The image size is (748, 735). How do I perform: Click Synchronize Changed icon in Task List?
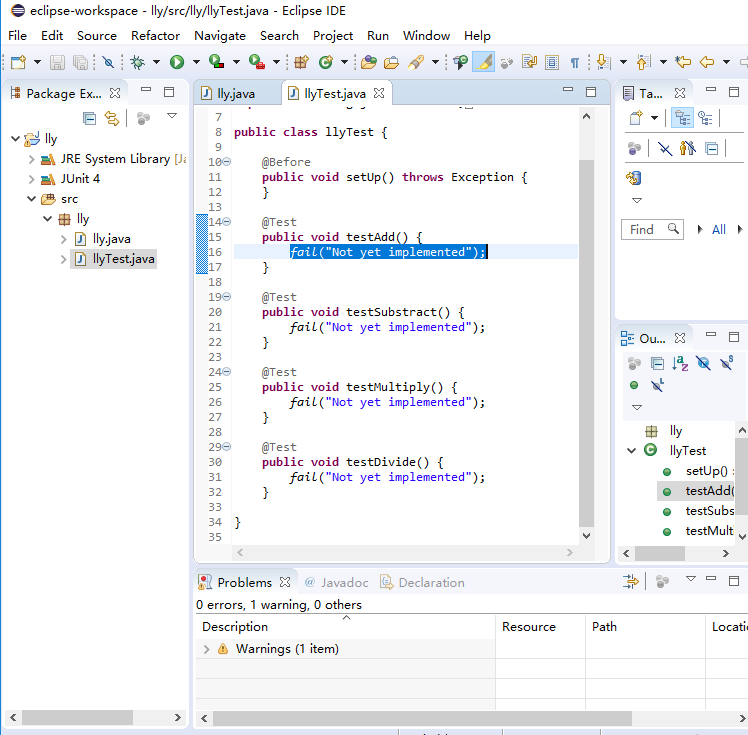click(x=634, y=179)
